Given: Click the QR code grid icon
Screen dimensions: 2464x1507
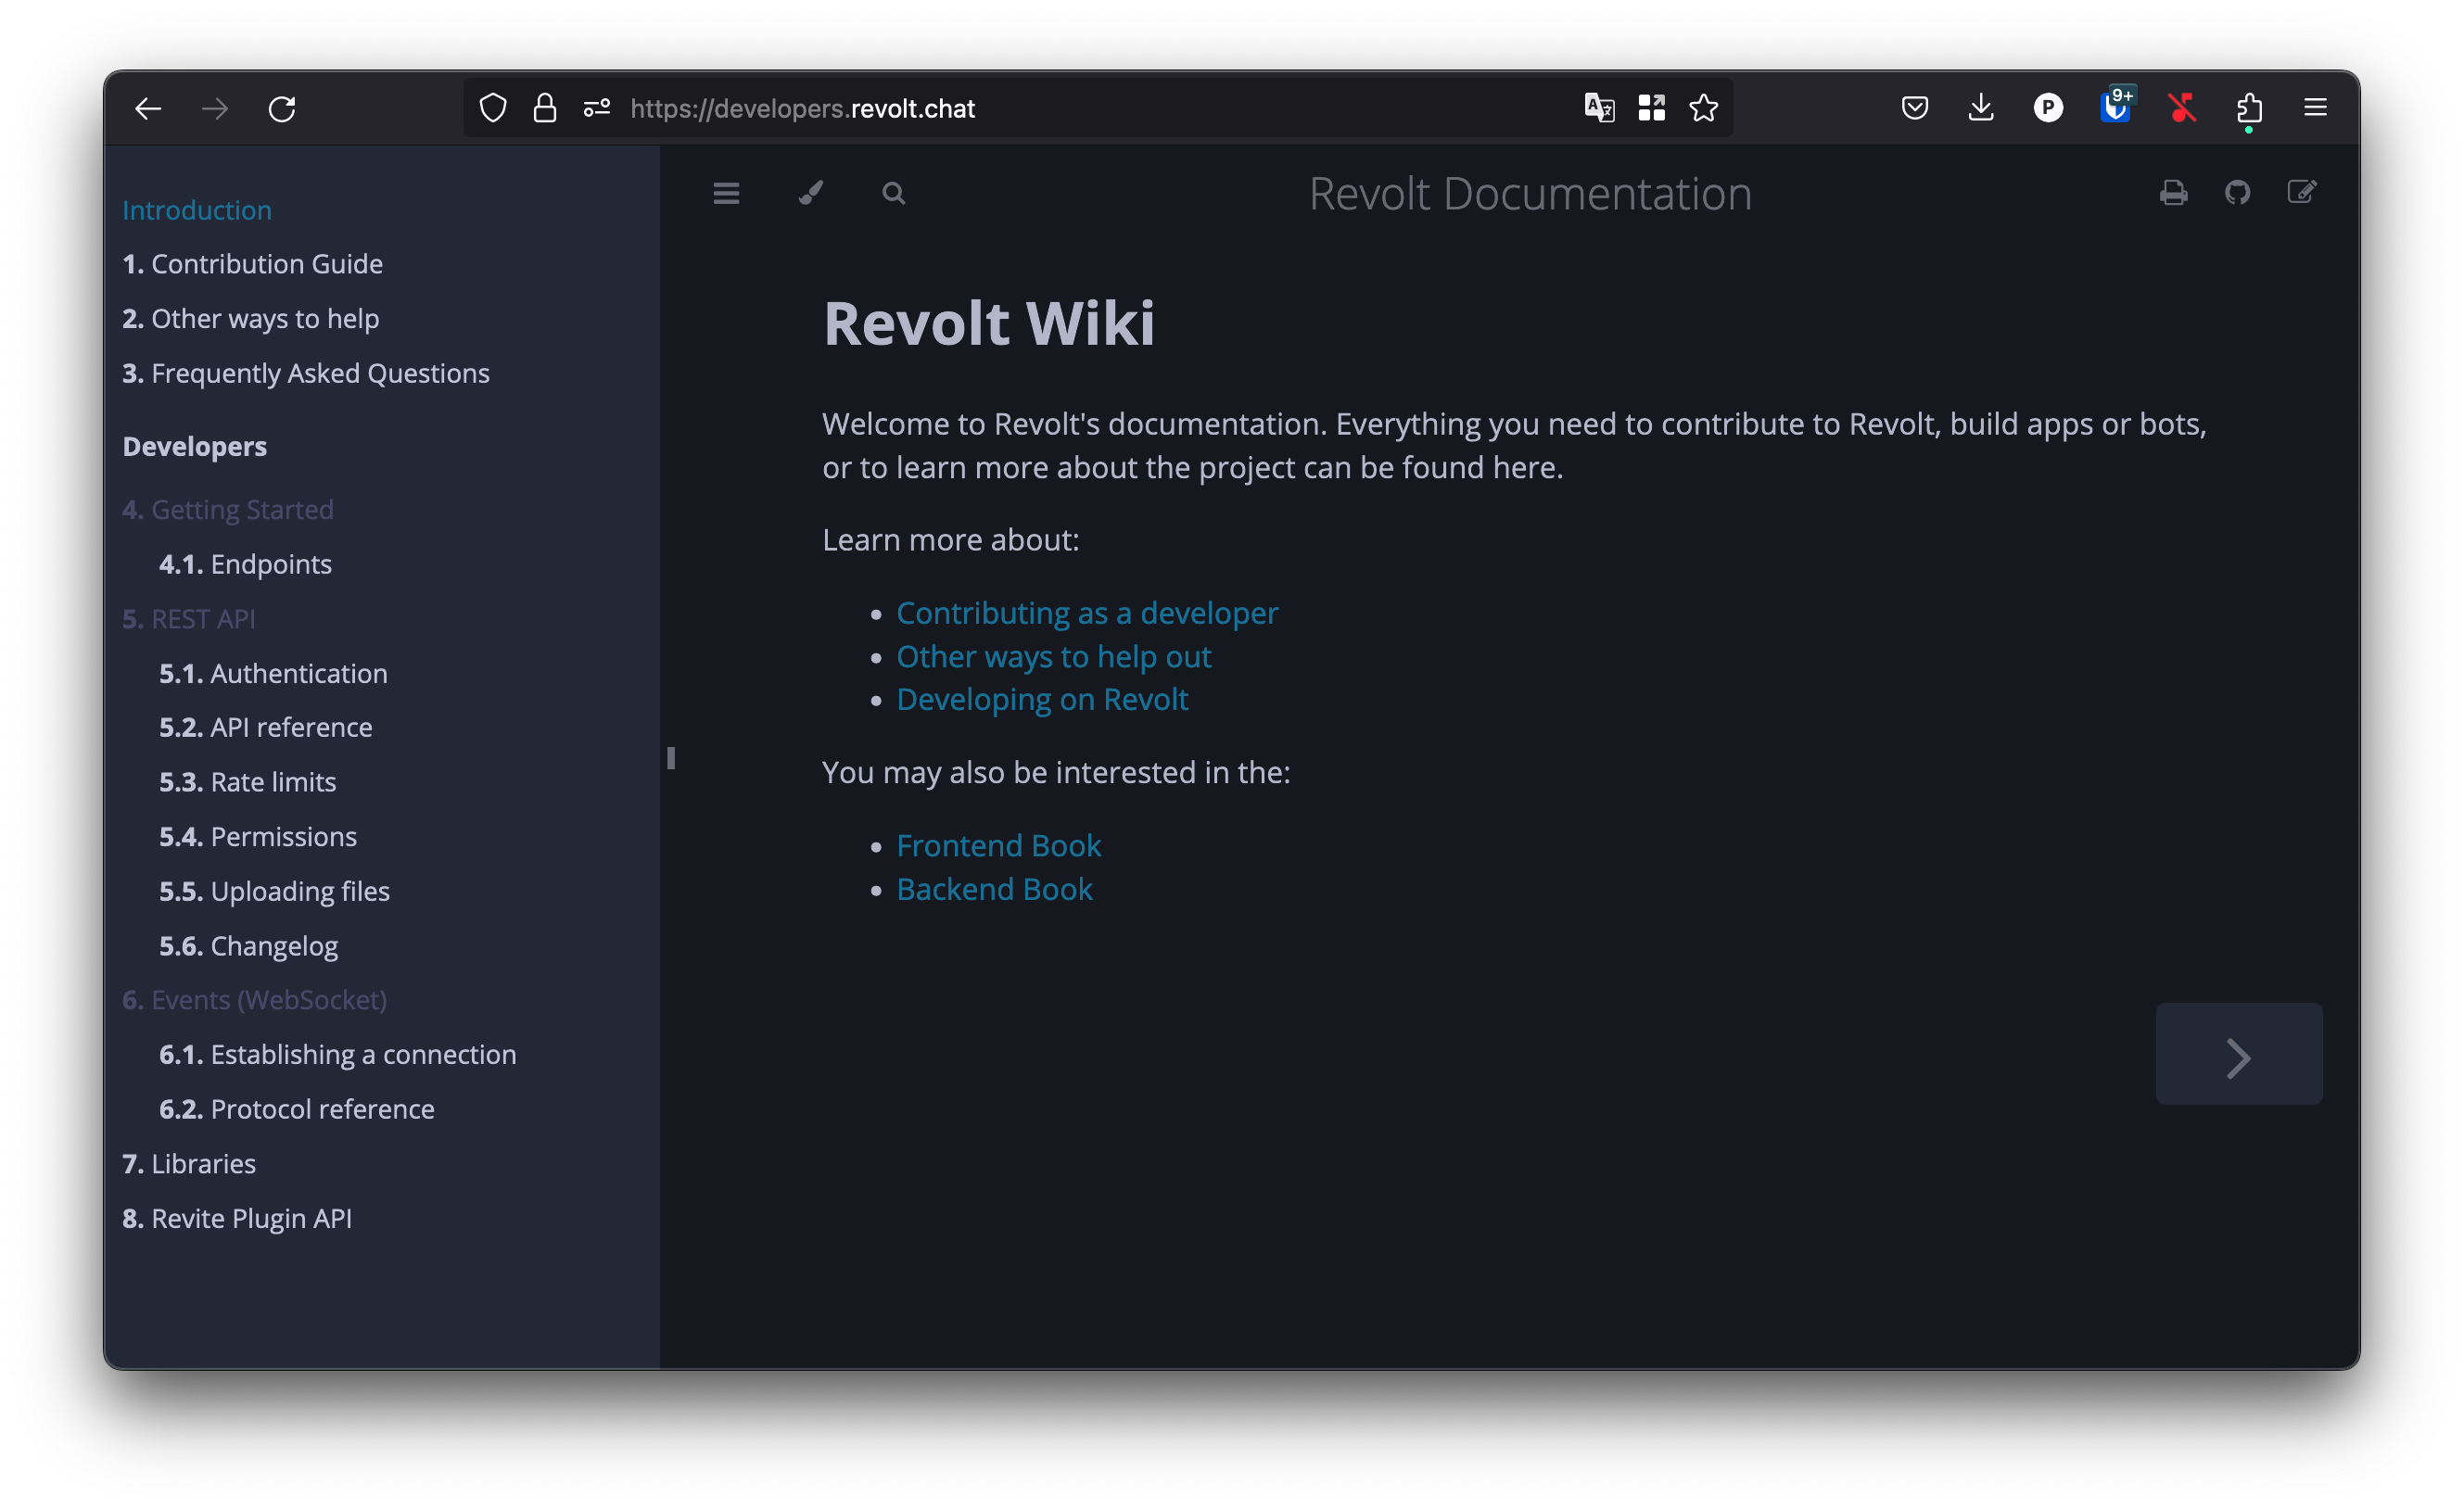Looking at the screenshot, I should coord(1651,108).
